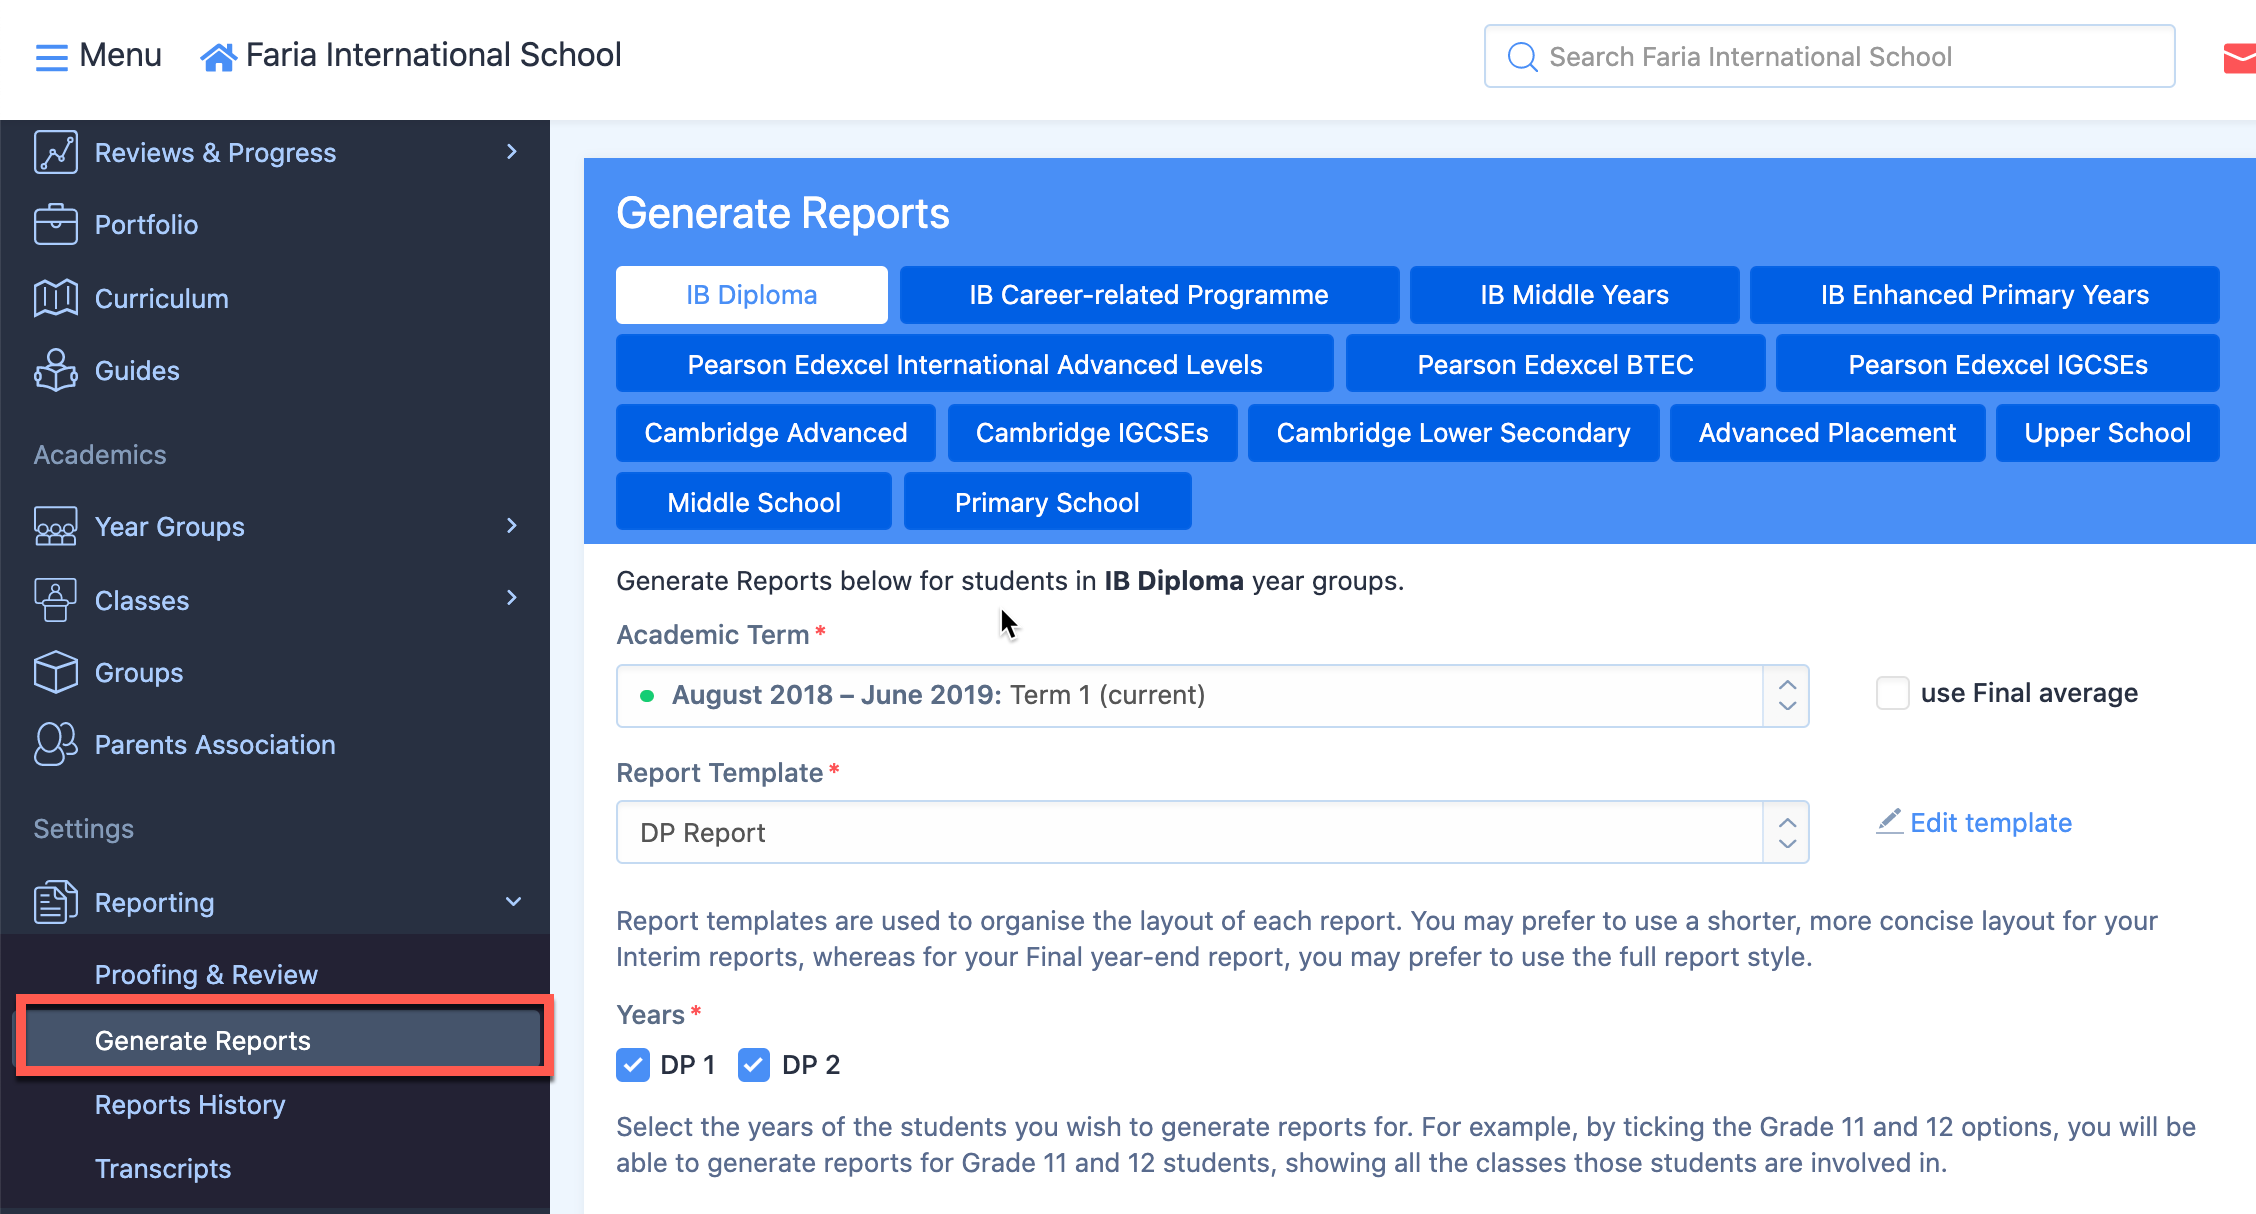Click the Classes icon
The height and width of the screenshot is (1214, 2256).
click(x=55, y=600)
